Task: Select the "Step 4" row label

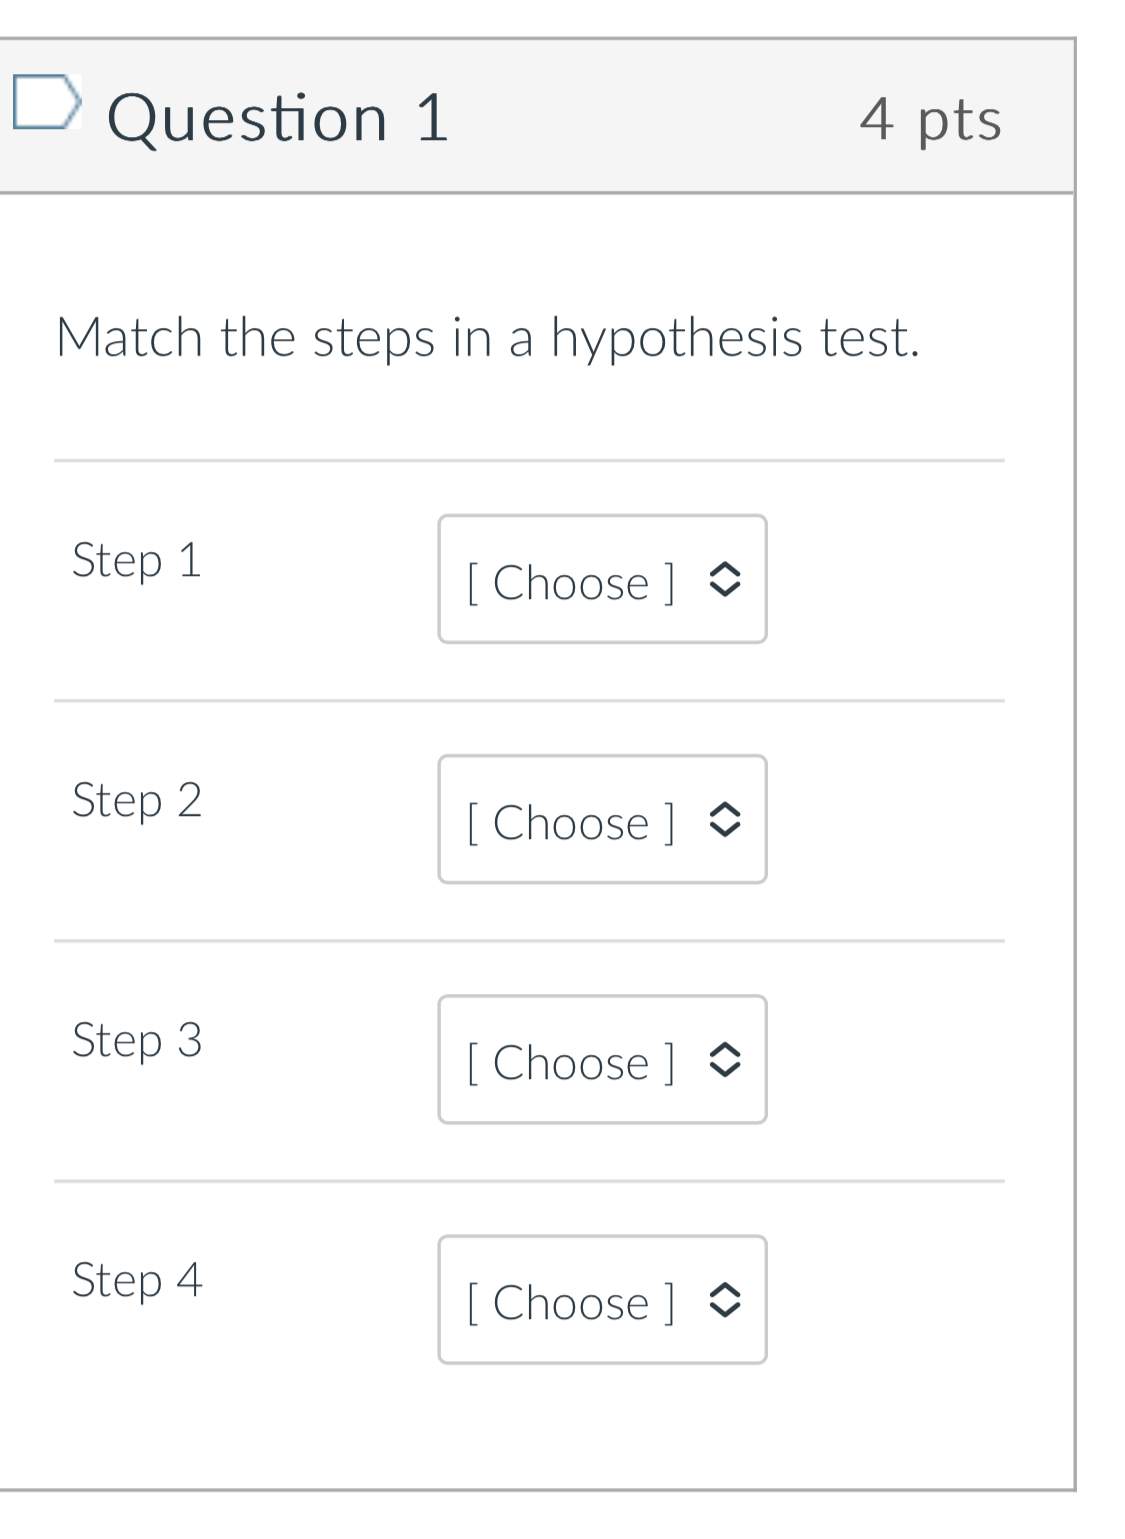Action: [137, 1280]
